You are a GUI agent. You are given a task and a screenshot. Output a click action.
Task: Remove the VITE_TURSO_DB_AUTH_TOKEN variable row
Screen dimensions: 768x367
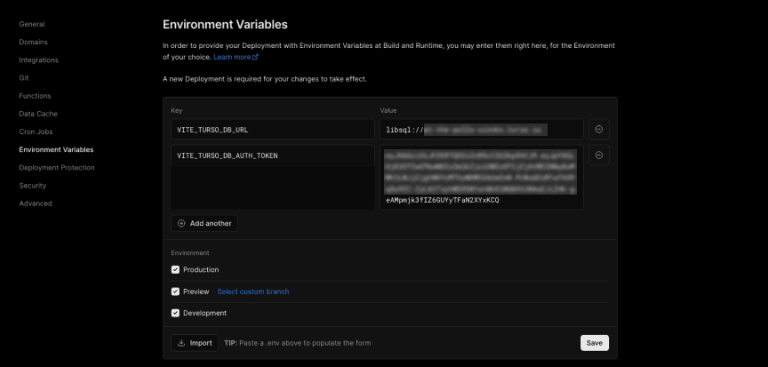pos(599,155)
